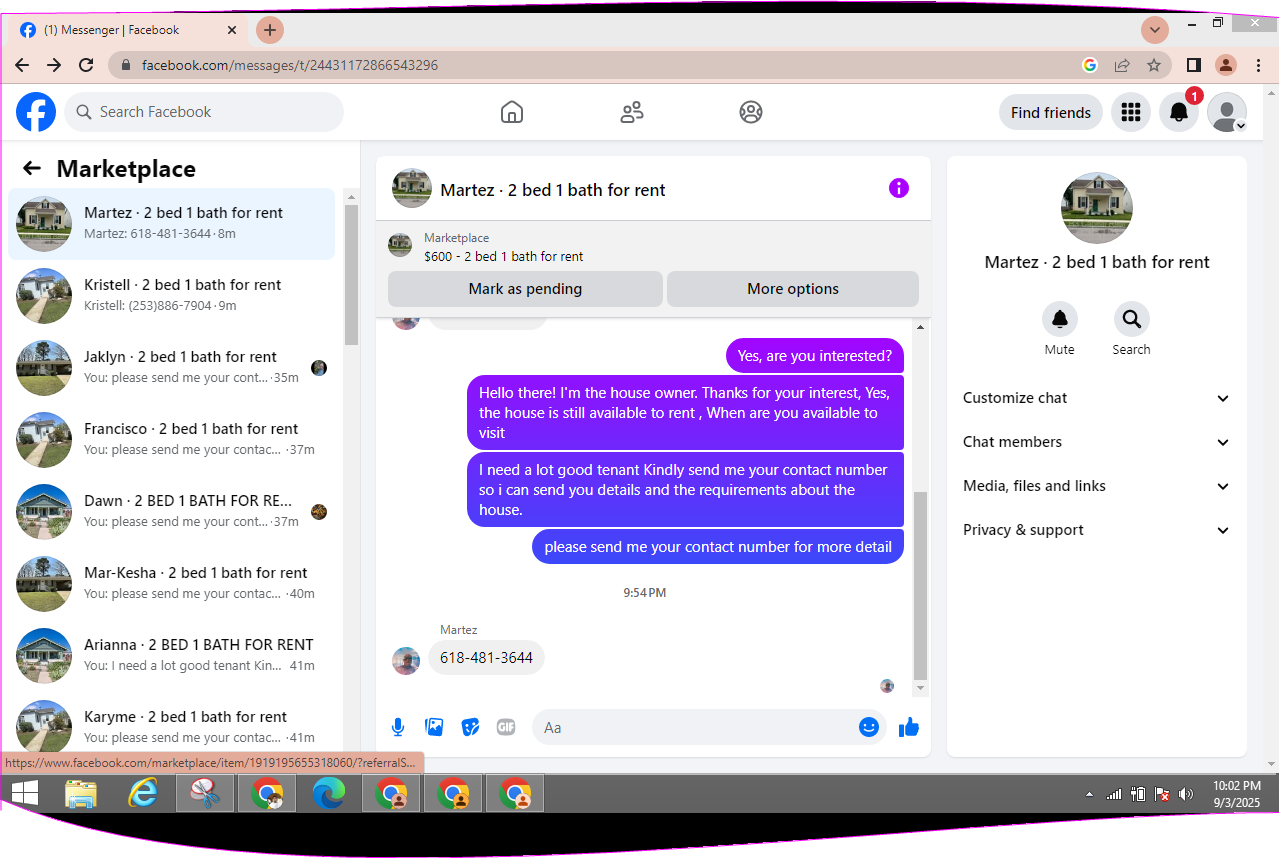Viewport: 1279px width, 858px height.
Task: Click the conversation list scrollbar
Action: [x=351, y=275]
